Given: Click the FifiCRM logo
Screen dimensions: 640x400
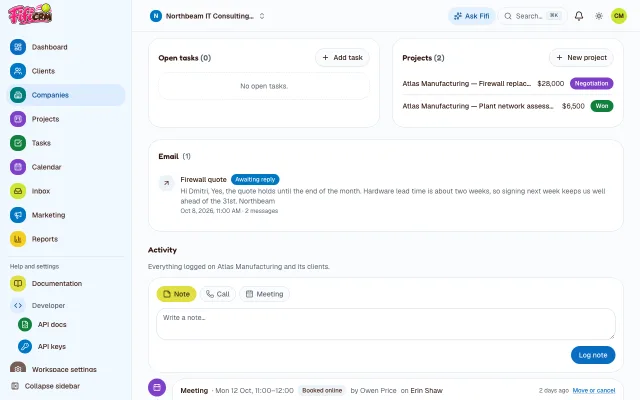Looking at the screenshot, I should click(x=30, y=14).
